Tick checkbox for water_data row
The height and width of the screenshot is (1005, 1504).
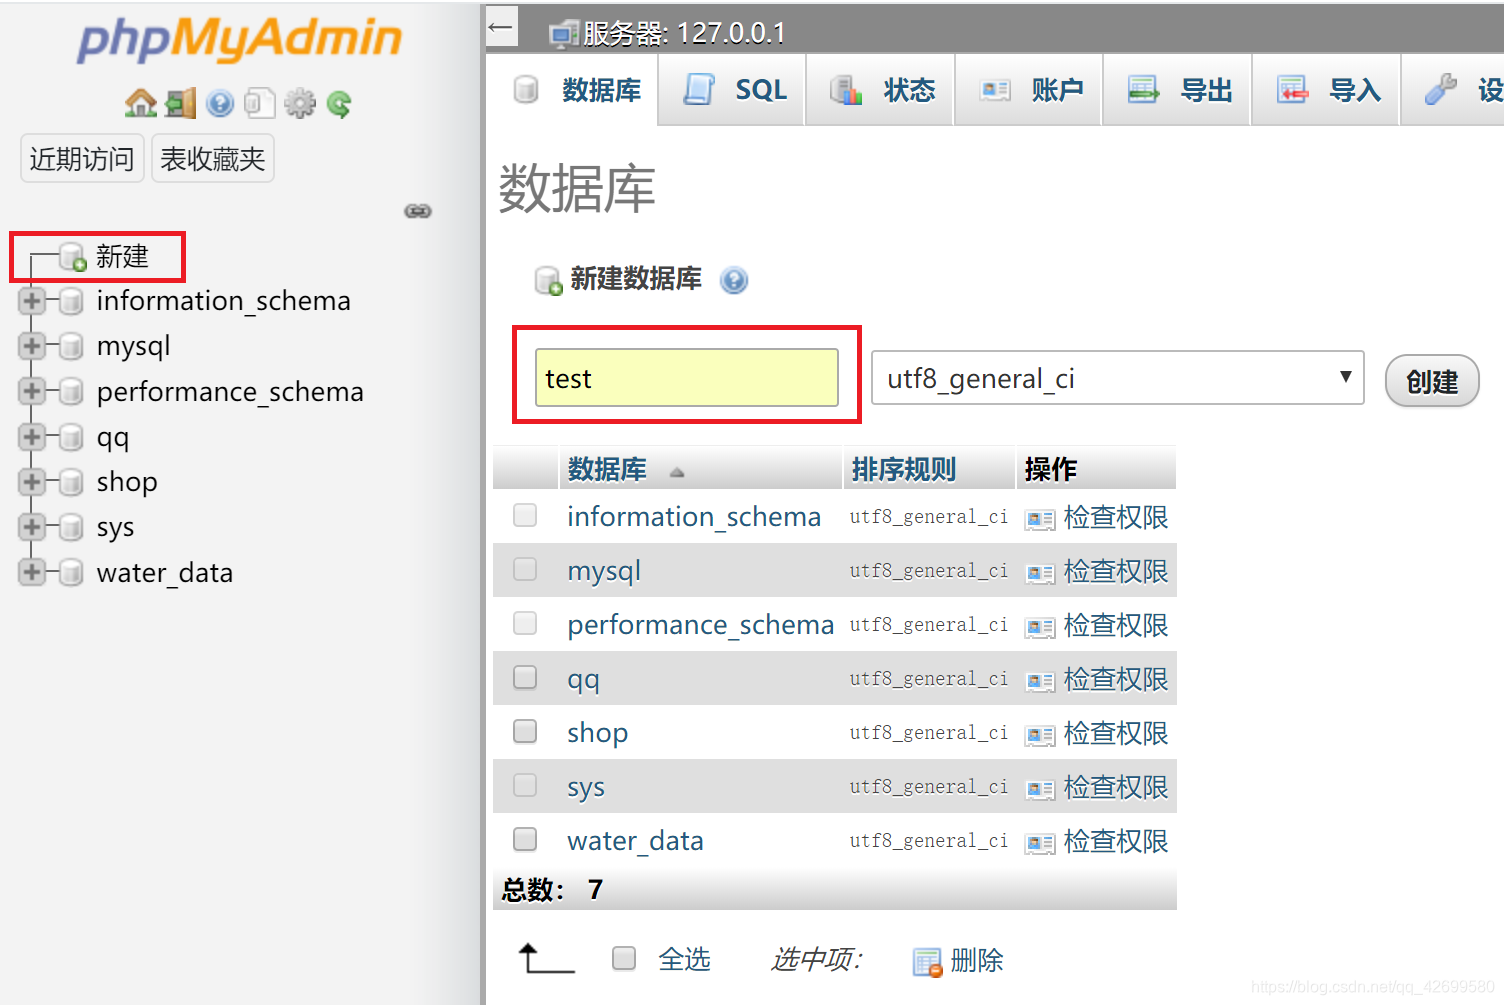[x=525, y=839]
